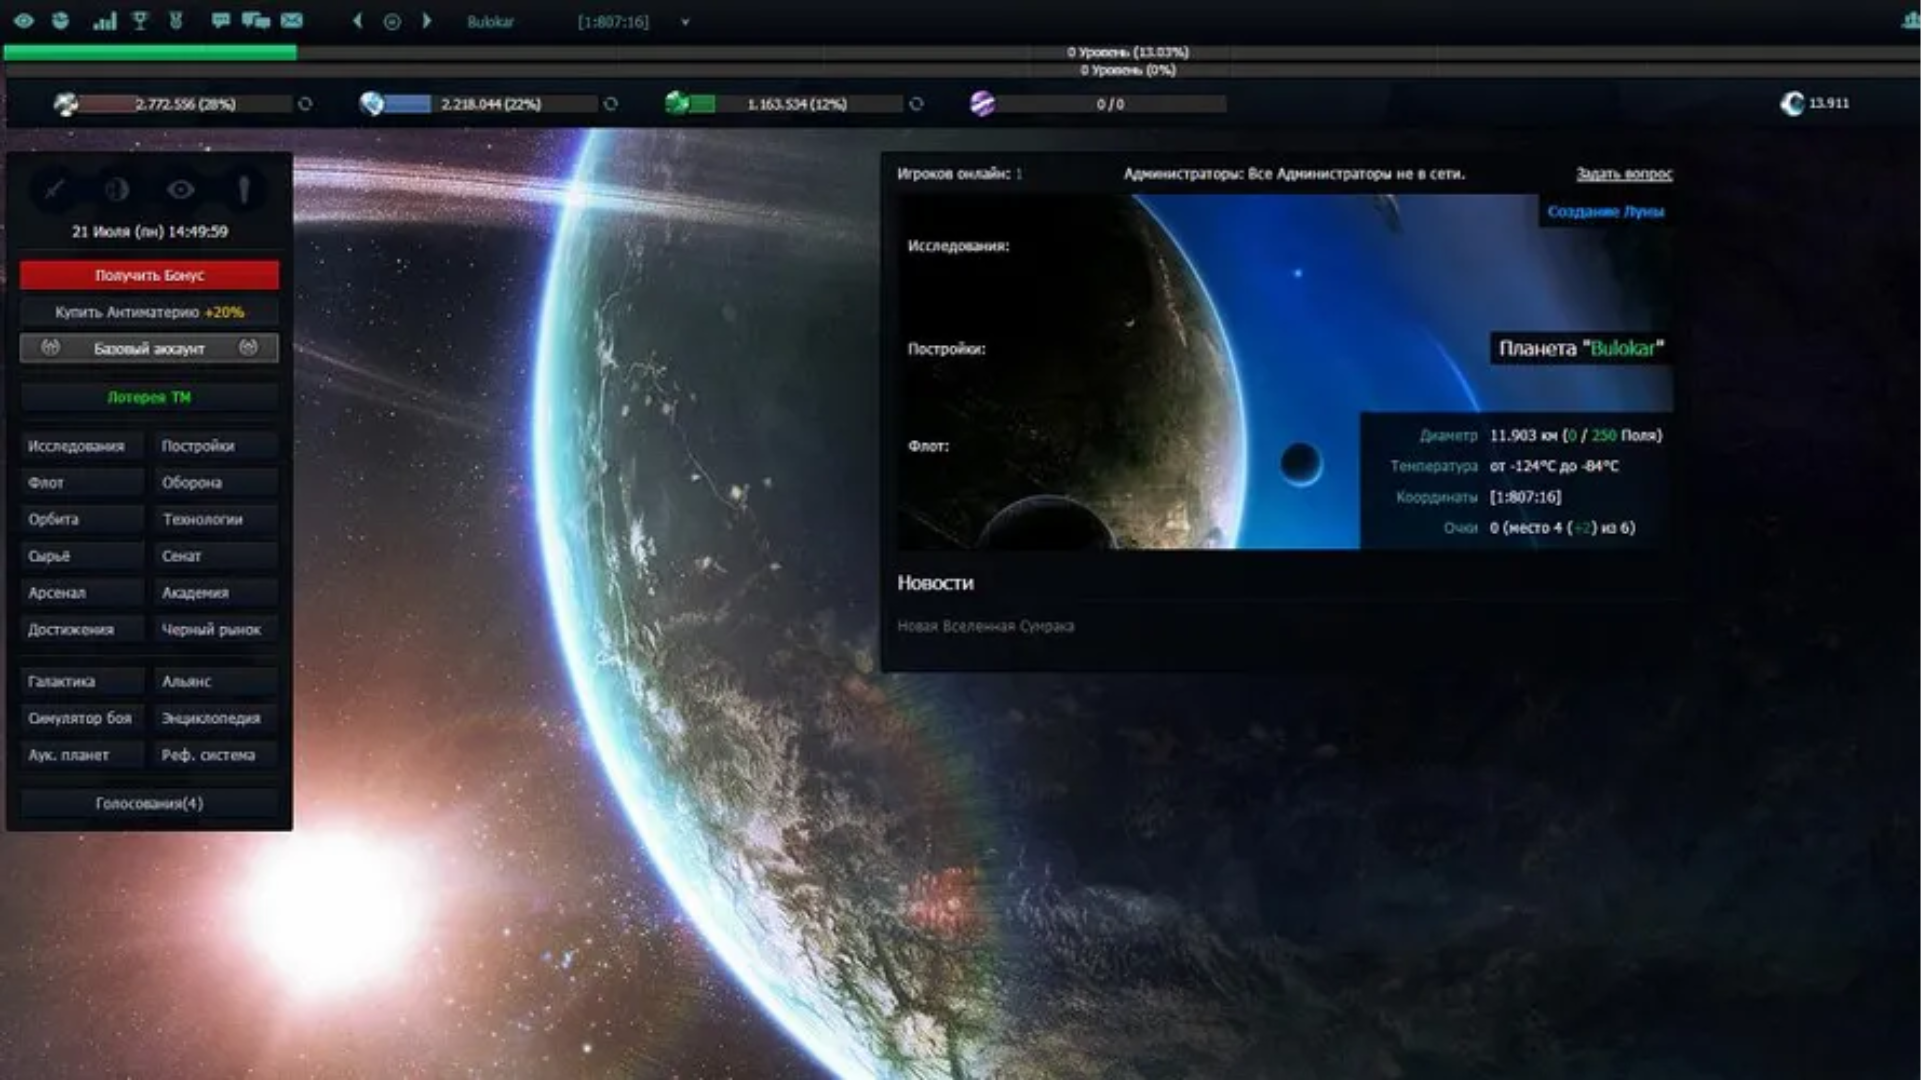The height and width of the screenshot is (1080, 1921).
Task: Open the Галактика view
Action: 82,682
